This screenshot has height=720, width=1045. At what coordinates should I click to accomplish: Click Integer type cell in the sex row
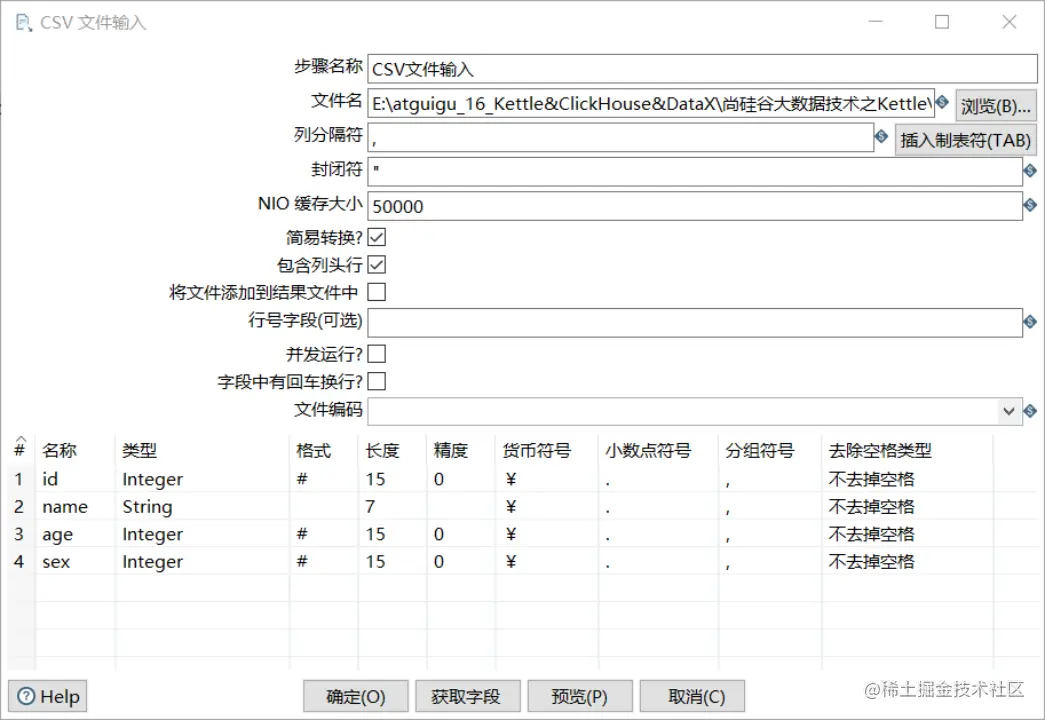203,561
